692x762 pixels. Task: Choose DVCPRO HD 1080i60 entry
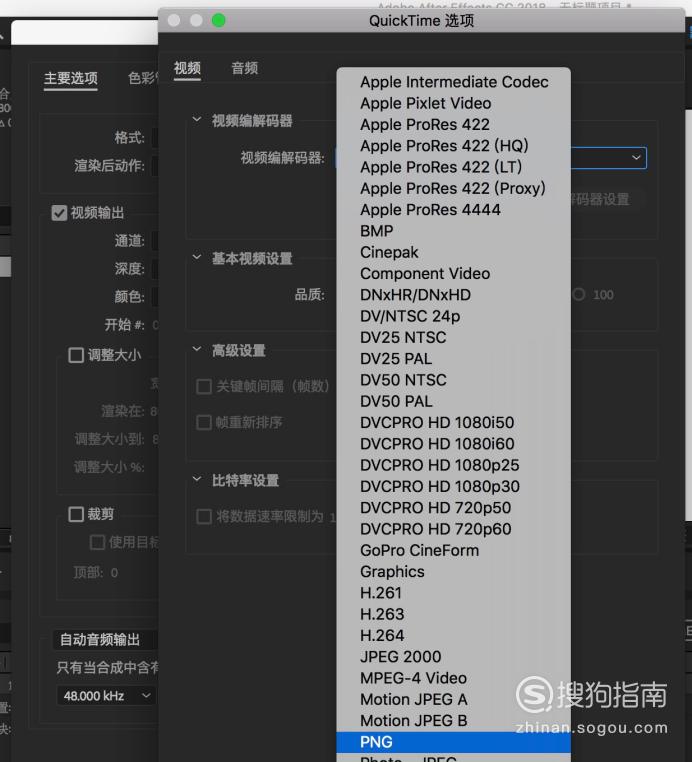[x=453, y=444]
